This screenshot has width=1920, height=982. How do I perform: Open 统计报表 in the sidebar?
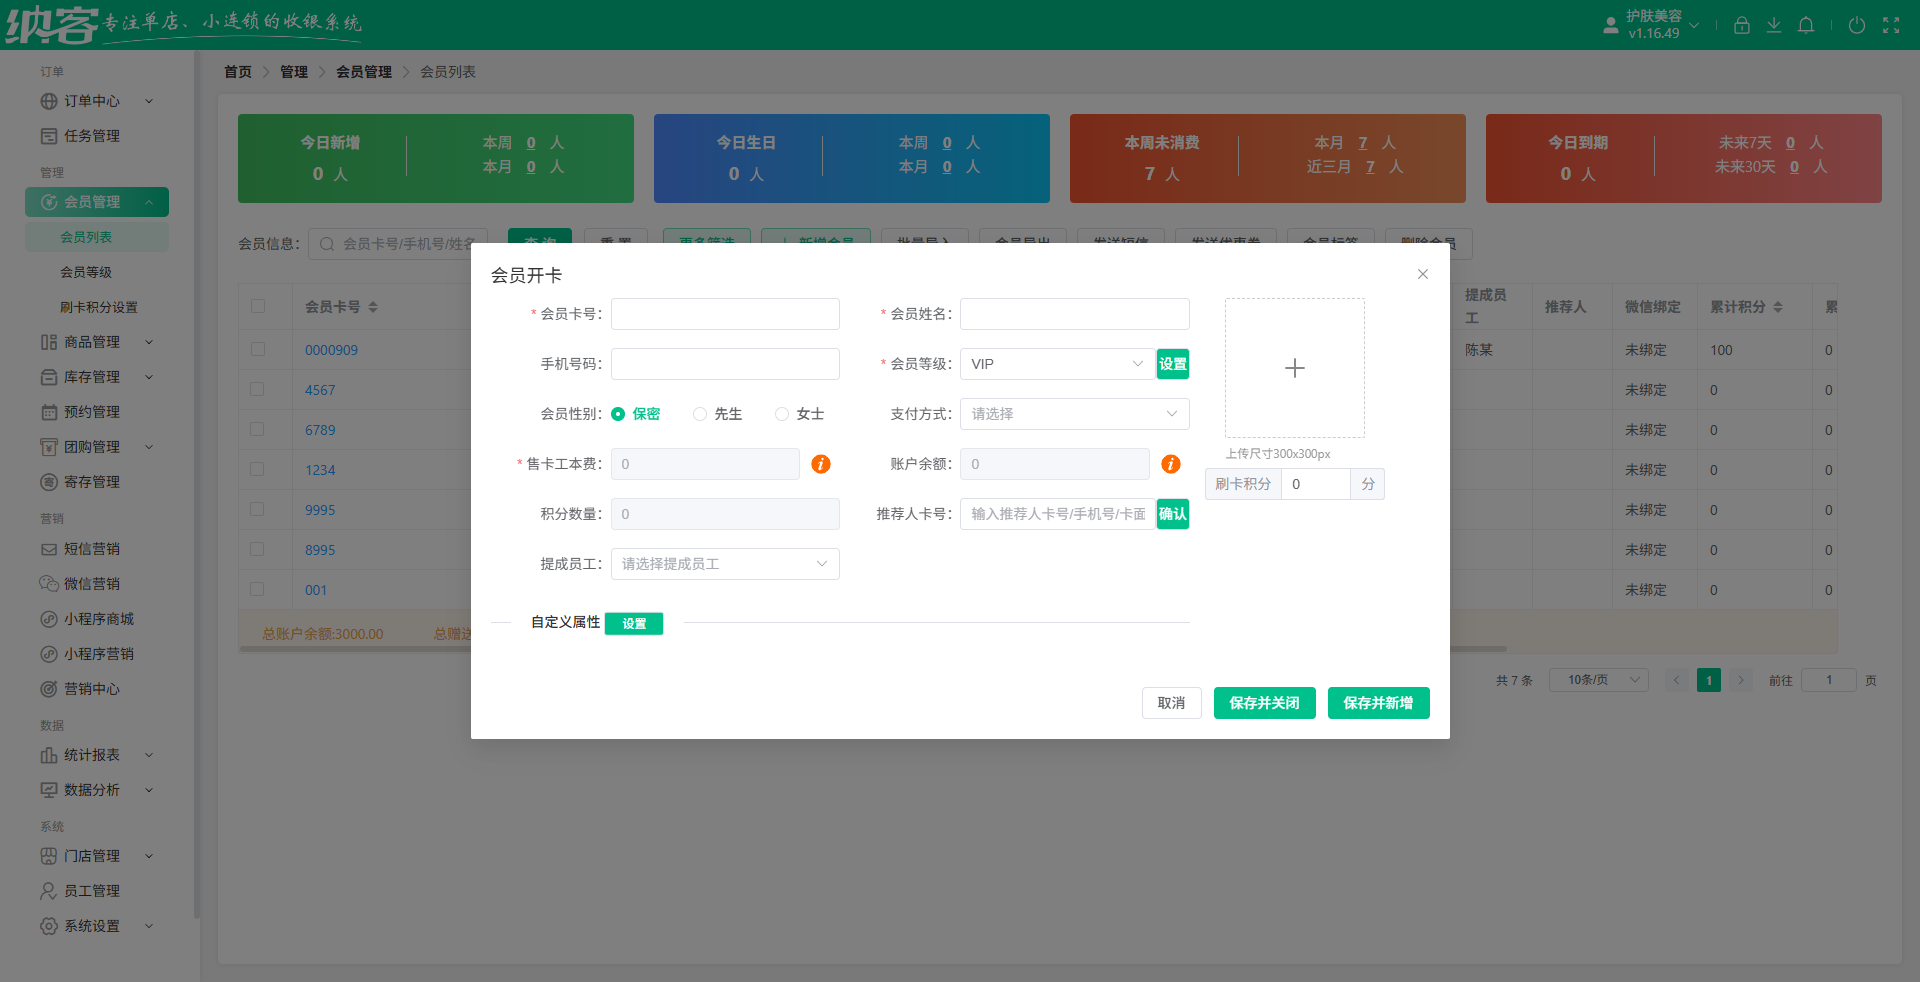click(x=97, y=755)
